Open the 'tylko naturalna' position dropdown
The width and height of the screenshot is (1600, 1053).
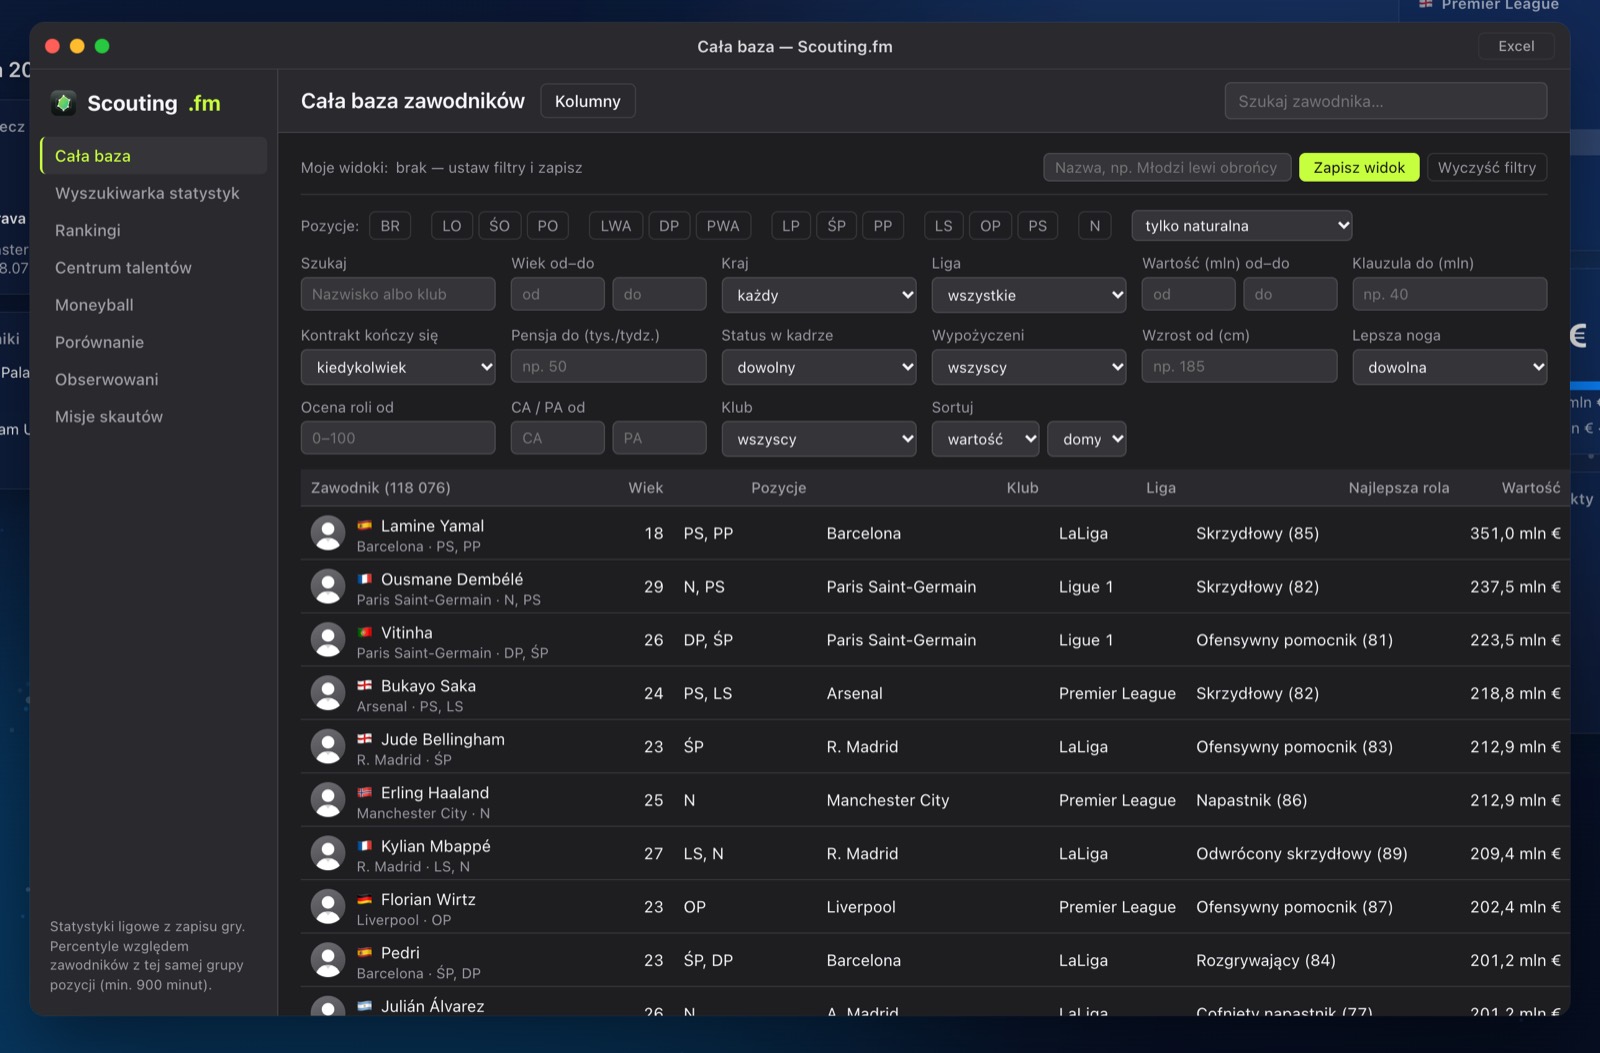[x=1242, y=226]
